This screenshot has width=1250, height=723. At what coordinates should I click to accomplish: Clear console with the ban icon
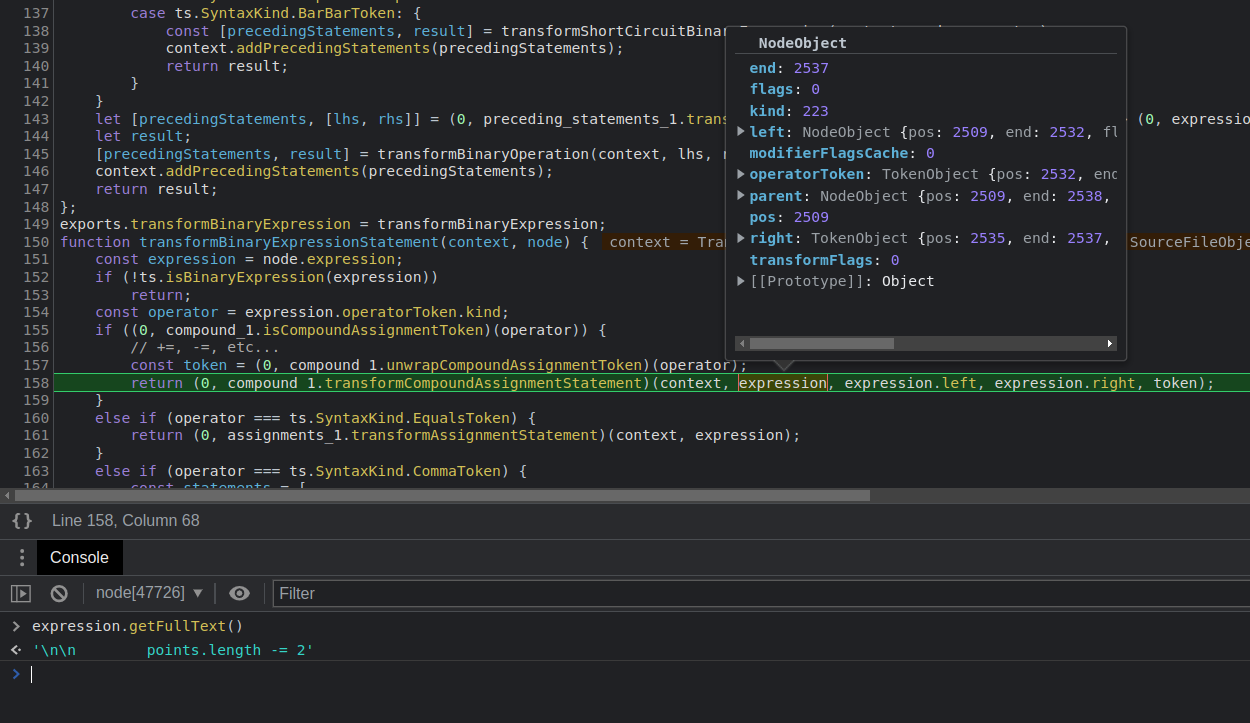point(59,593)
